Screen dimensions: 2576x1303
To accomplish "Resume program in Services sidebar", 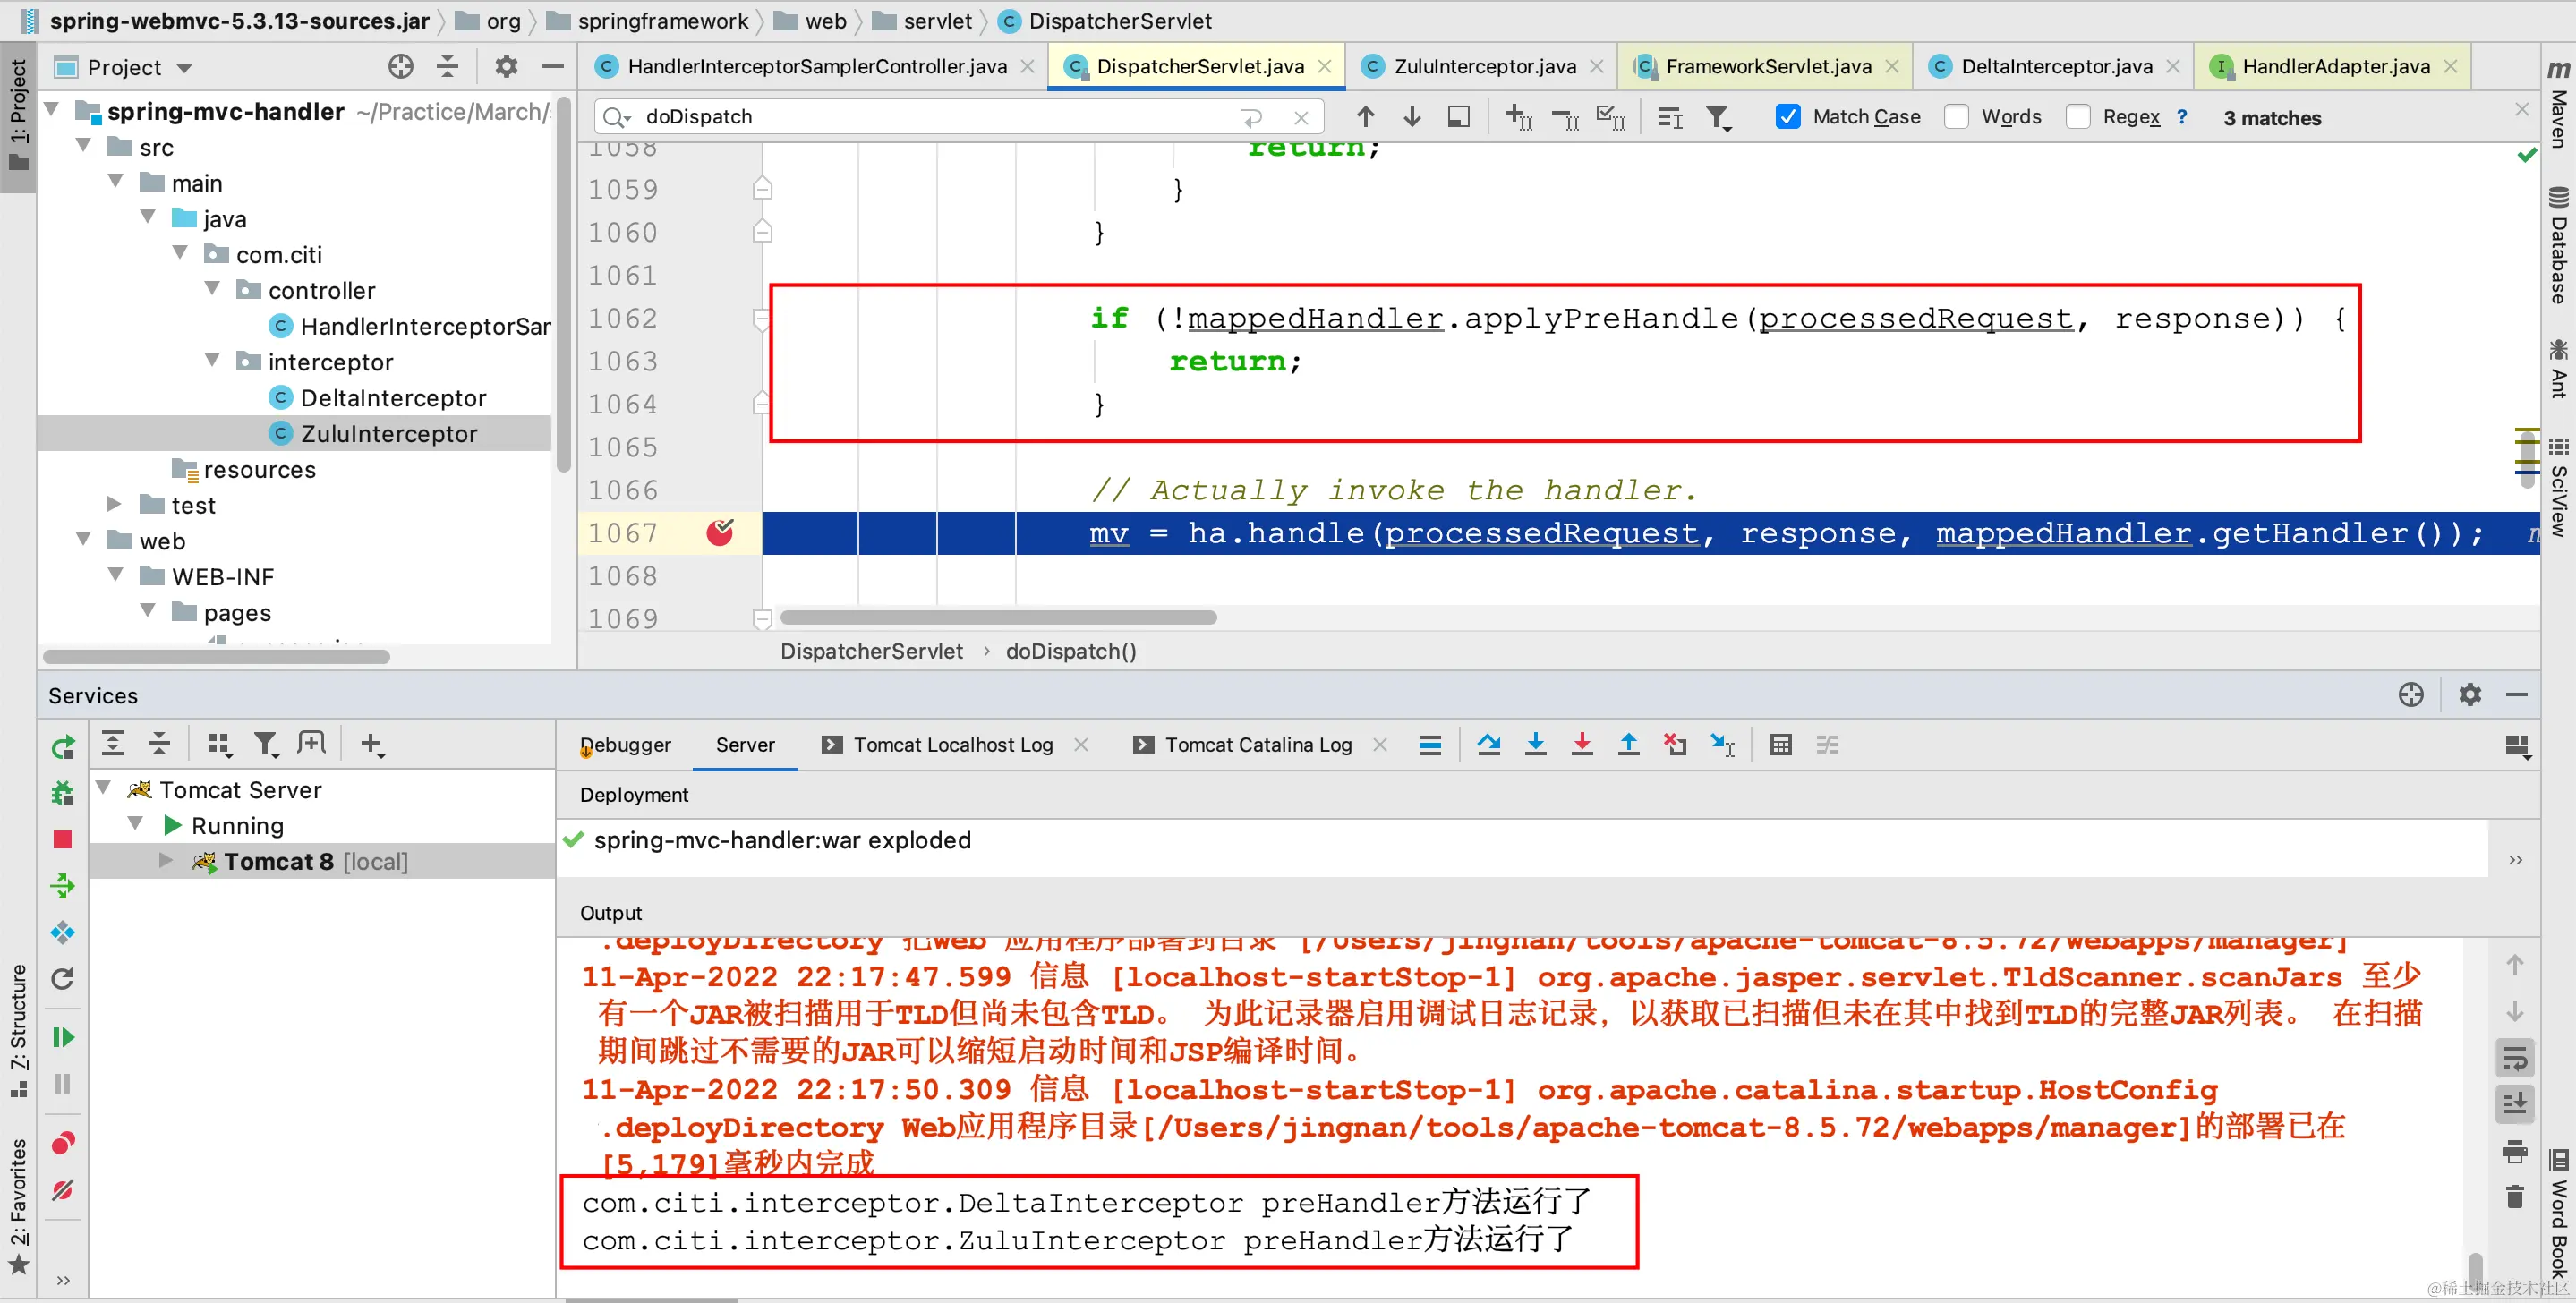I will pyautogui.click(x=62, y=1037).
